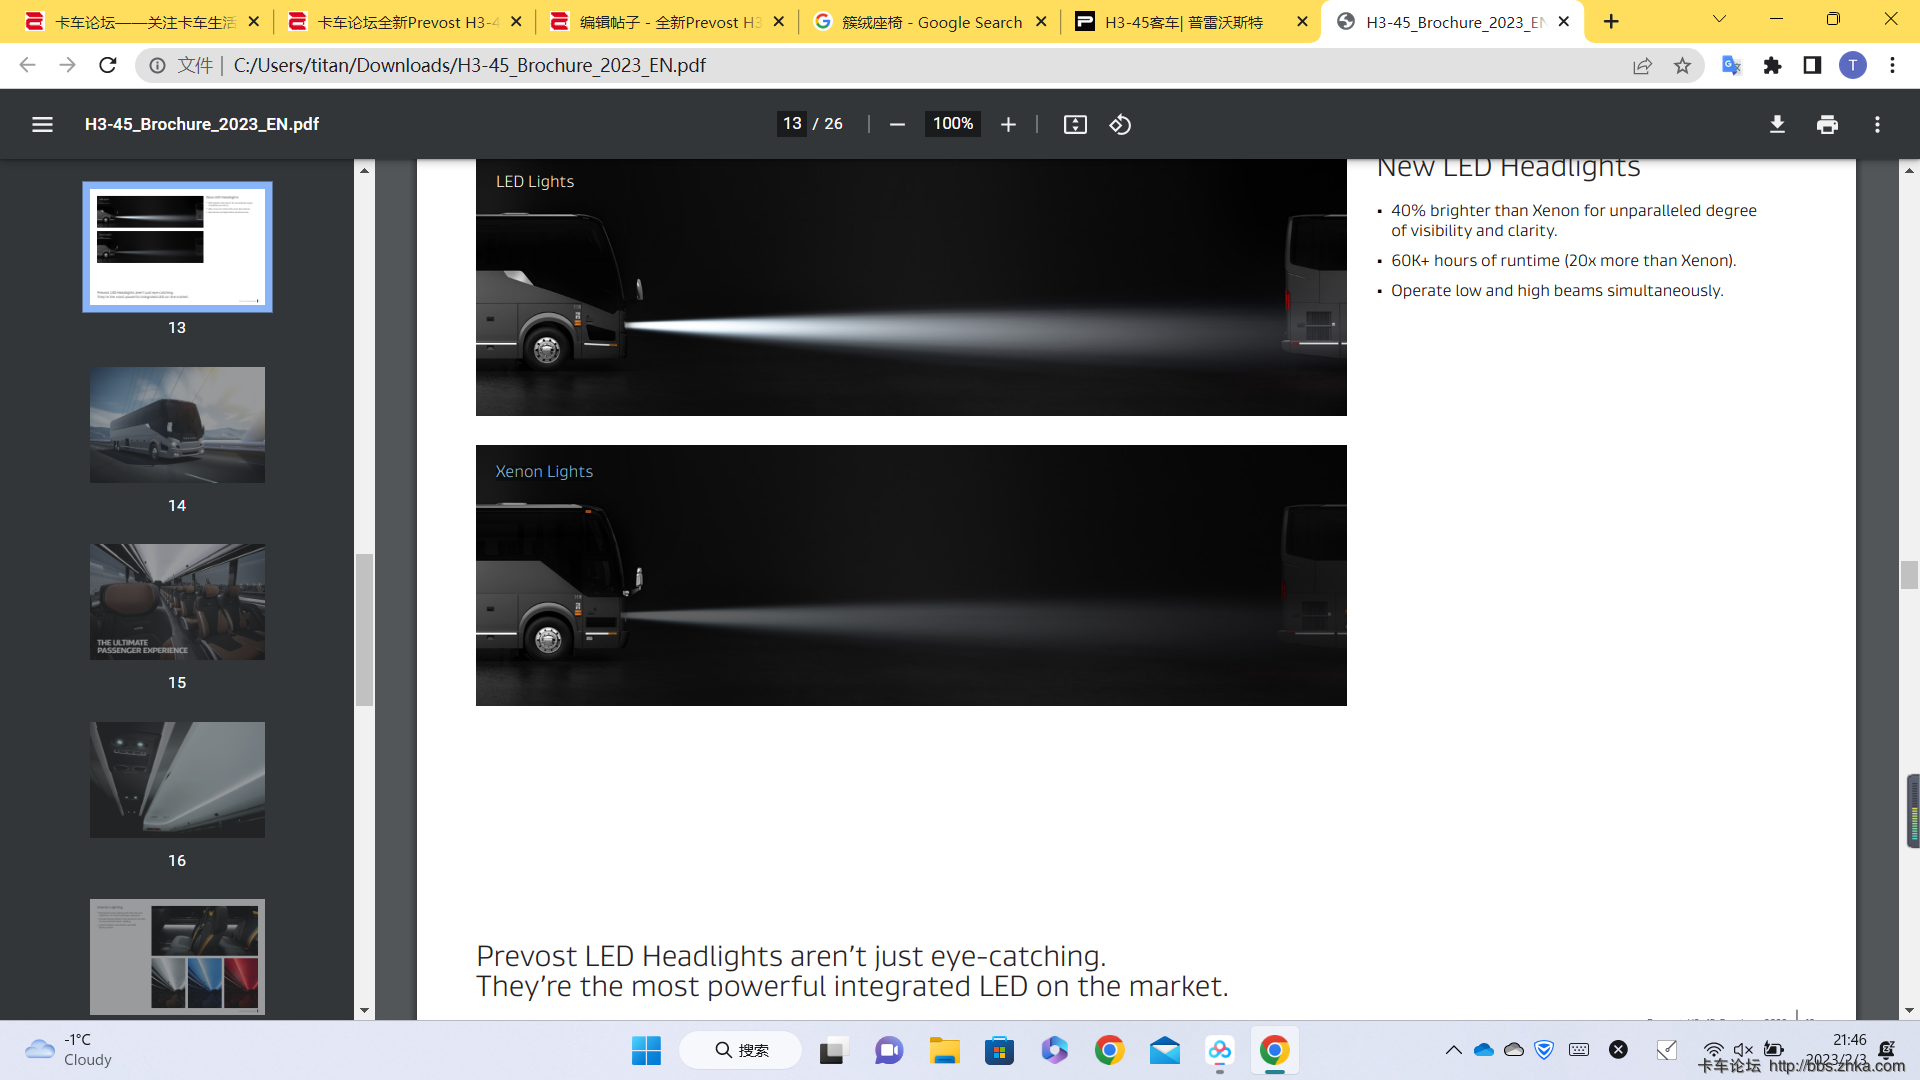Zoom in with the plus icon
The width and height of the screenshot is (1920, 1080).
(1008, 124)
